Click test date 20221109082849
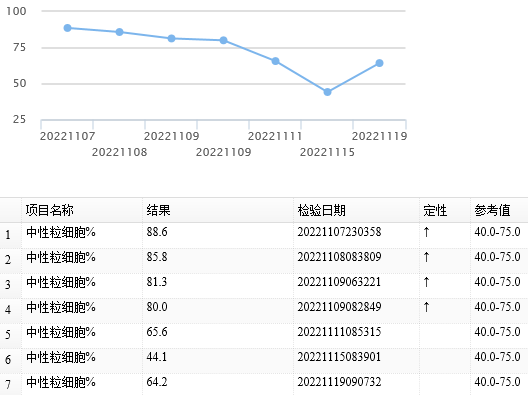 339,307
